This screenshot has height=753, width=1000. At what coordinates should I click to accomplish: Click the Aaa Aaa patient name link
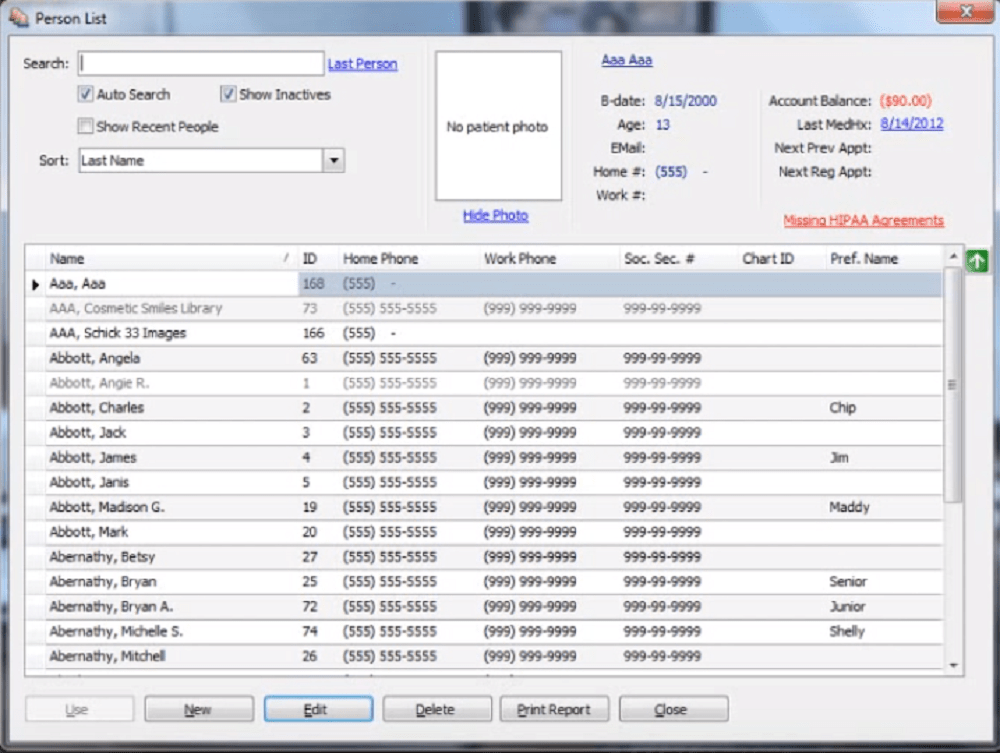tap(625, 60)
